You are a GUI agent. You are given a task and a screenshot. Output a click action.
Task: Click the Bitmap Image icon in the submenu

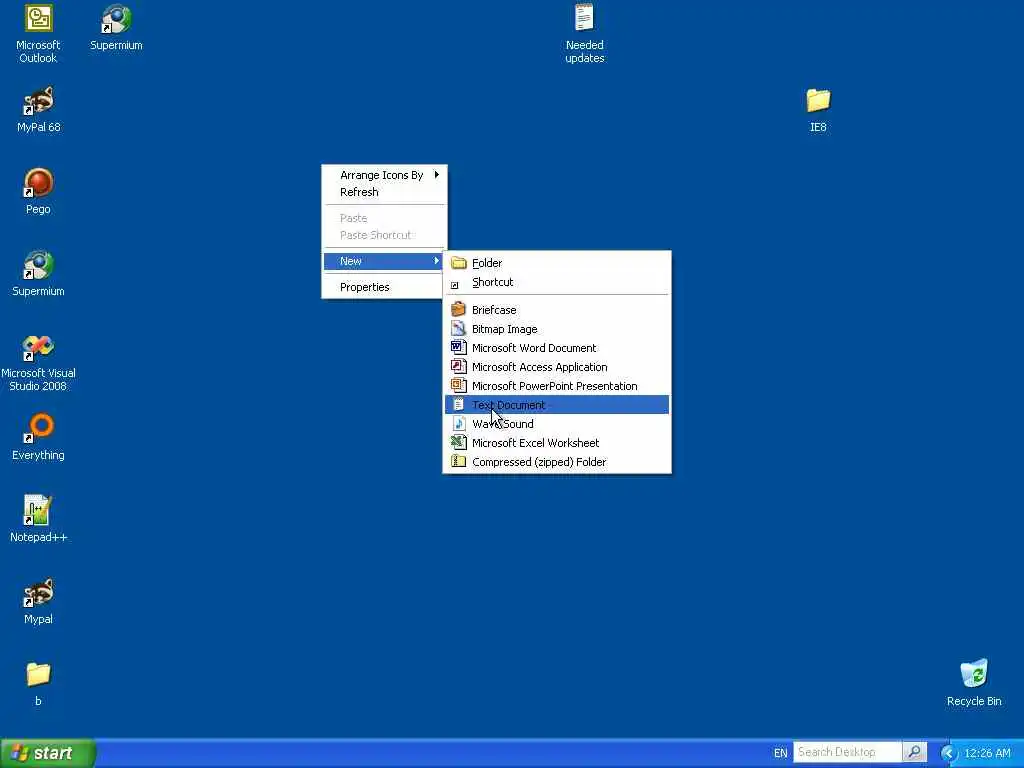pos(458,328)
